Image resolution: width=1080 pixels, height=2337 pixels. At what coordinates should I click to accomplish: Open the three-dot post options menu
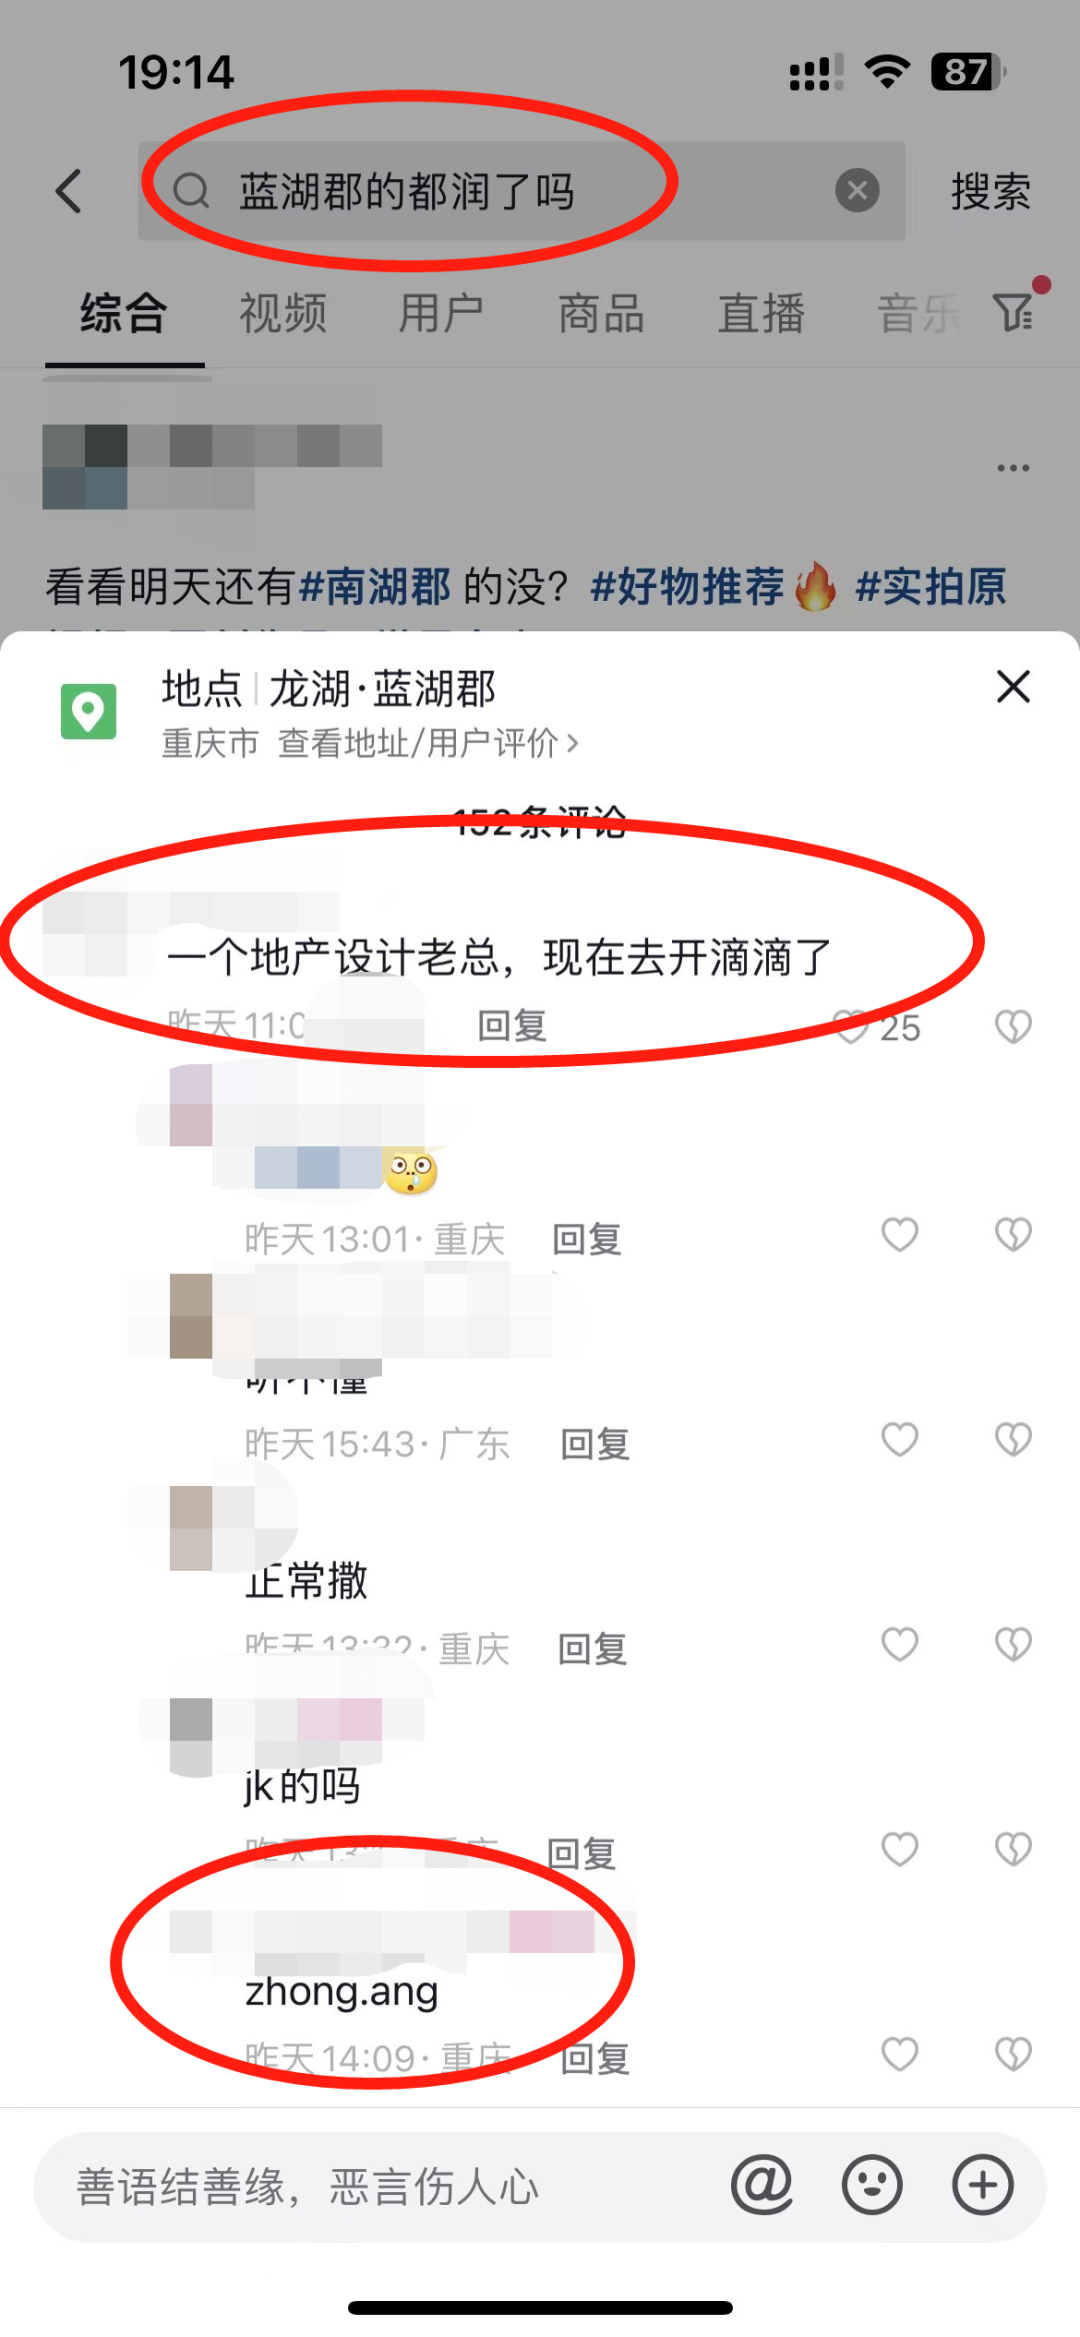pos(1013,467)
